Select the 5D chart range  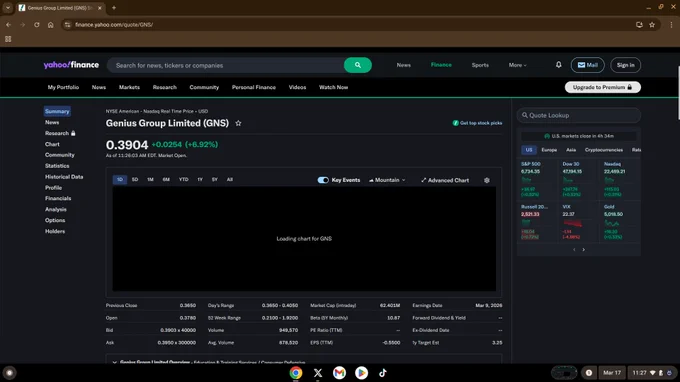pos(135,180)
